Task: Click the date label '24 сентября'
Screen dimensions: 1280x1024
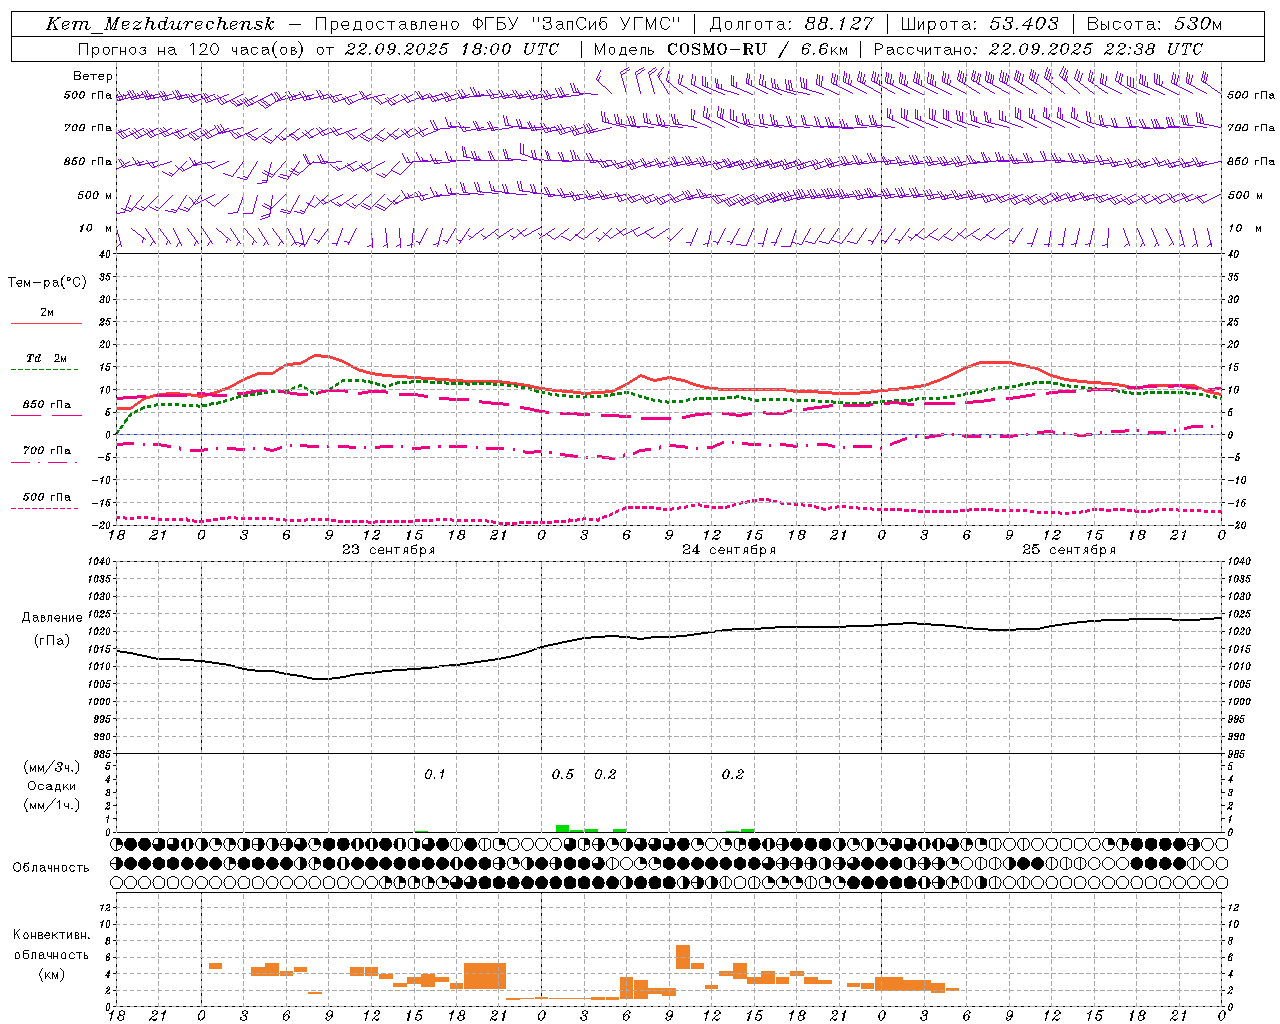Action: coord(729,550)
